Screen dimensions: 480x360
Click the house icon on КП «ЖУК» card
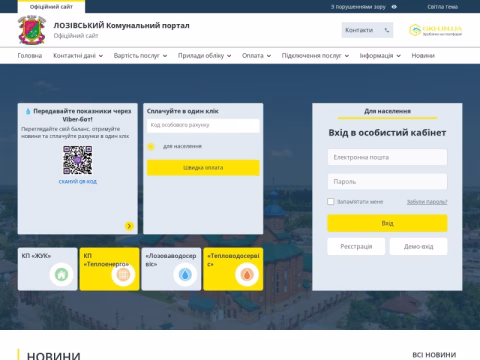61,275
